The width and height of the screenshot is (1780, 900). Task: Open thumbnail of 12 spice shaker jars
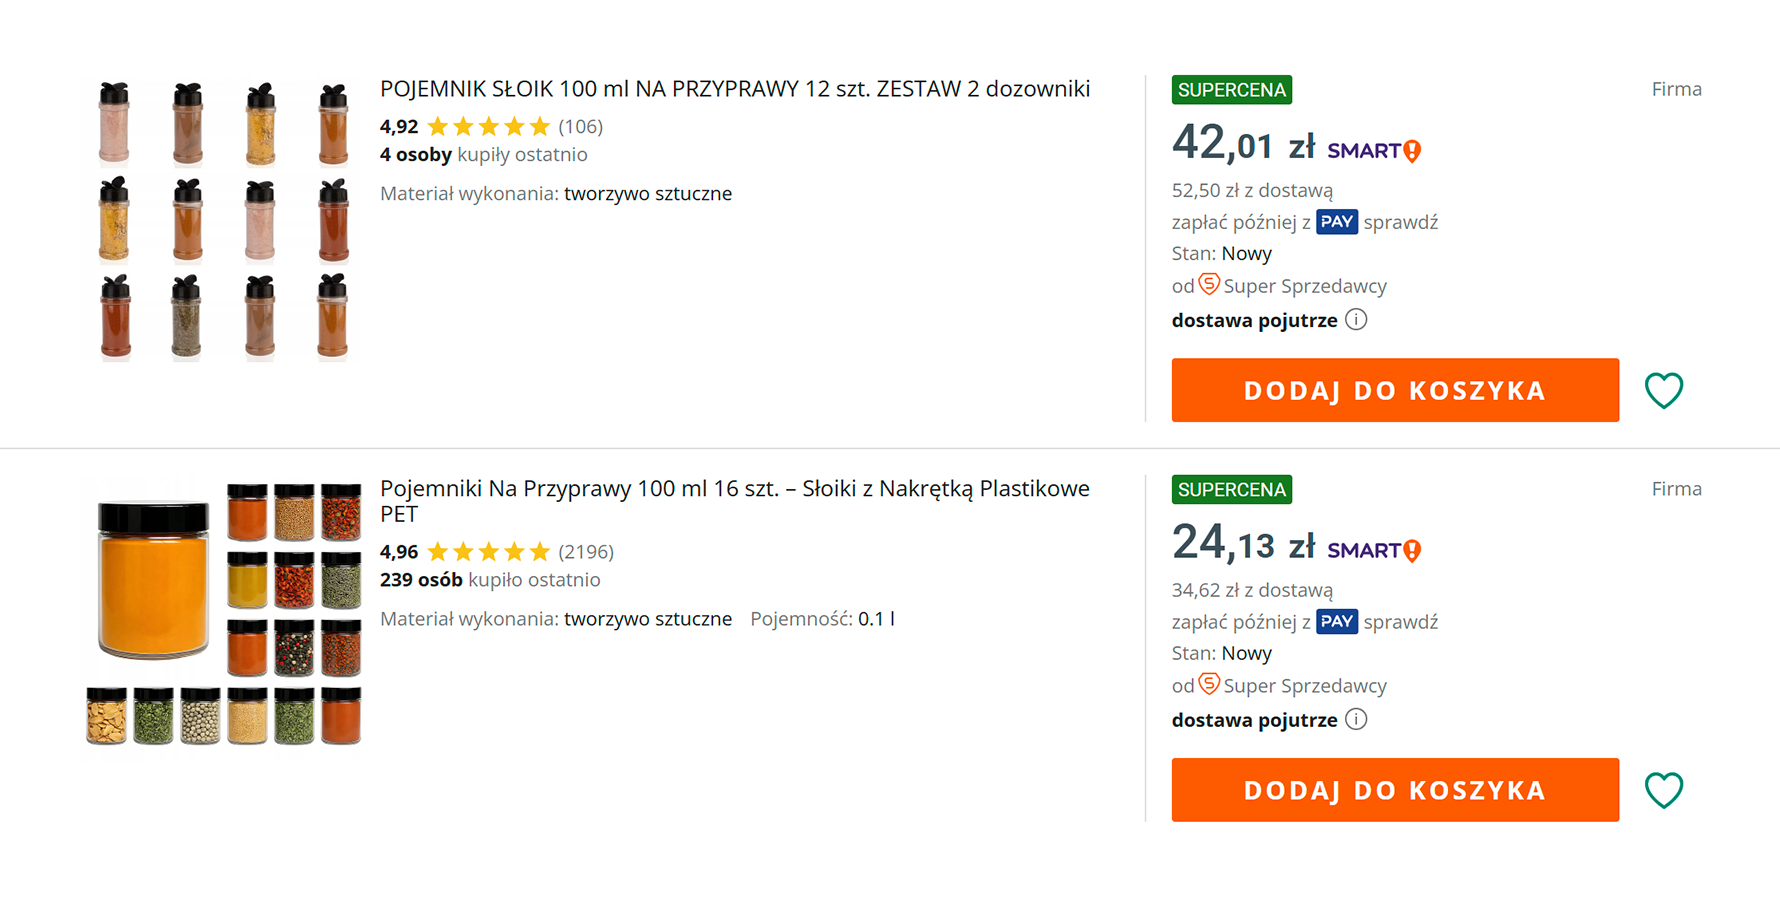click(x=224, y=220)
